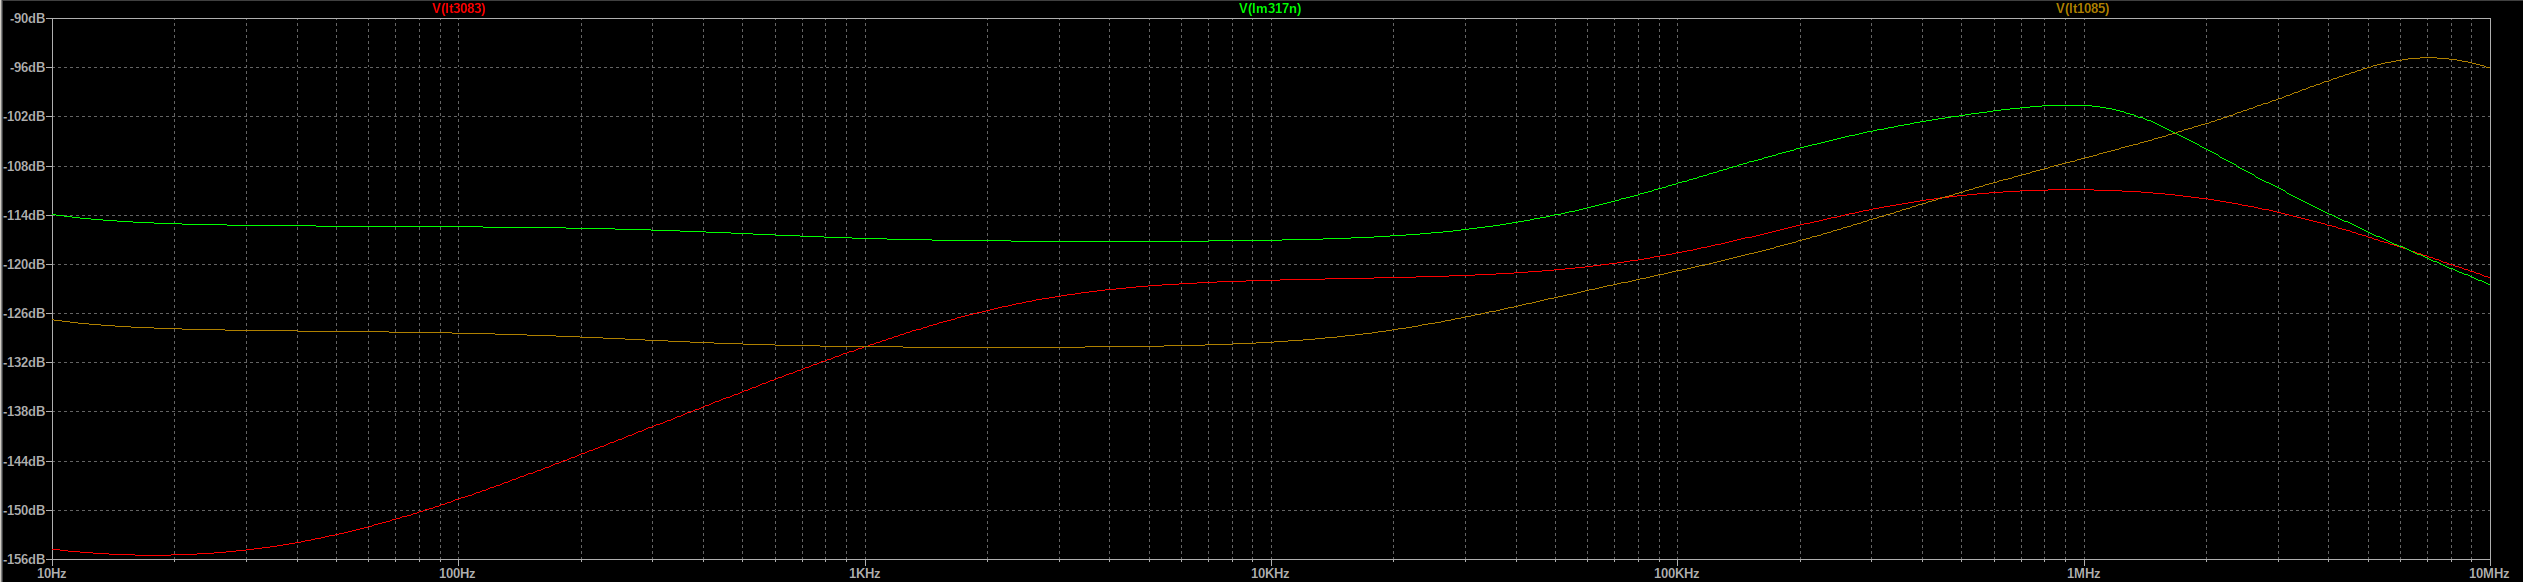Click the -126dB vertical axis label
2523x582 pixels.
click(x=24, y=313)
